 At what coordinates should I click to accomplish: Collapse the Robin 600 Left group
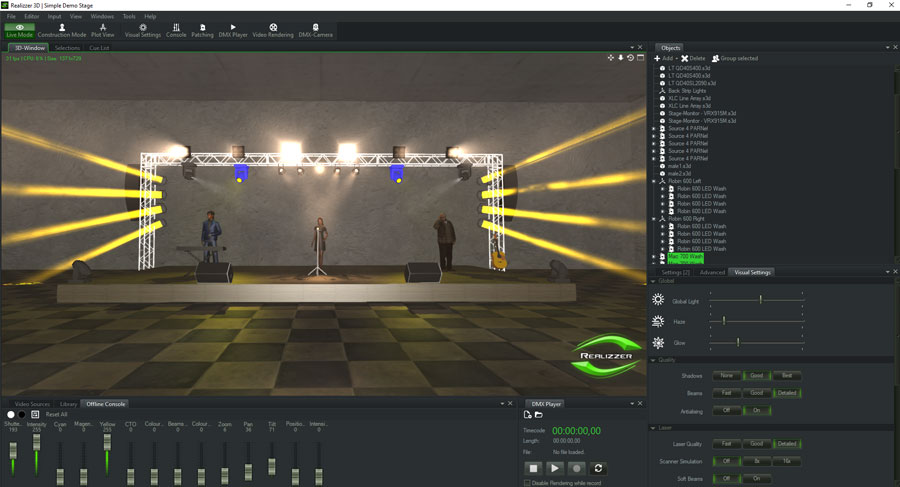(x=654, y=181)
